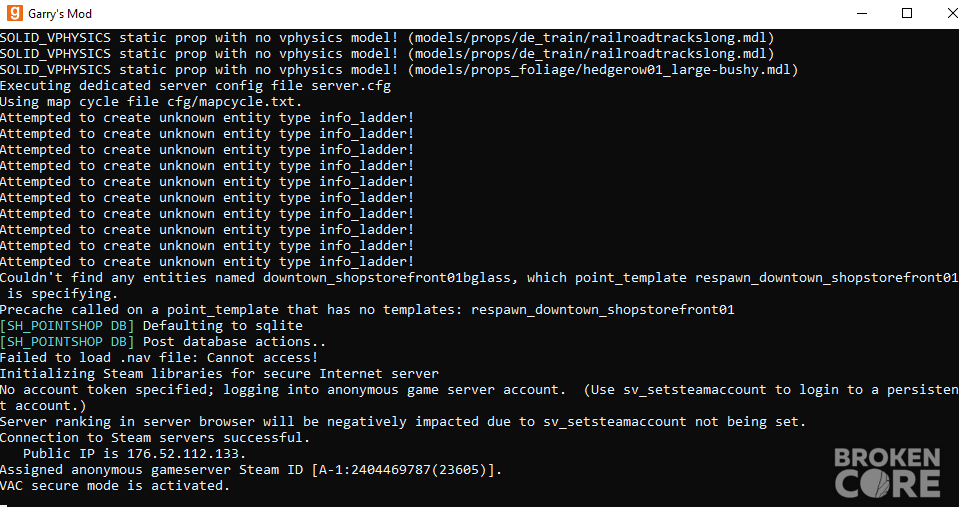Click "Public IP is 176.52.112.133." line

coord(134,454)
